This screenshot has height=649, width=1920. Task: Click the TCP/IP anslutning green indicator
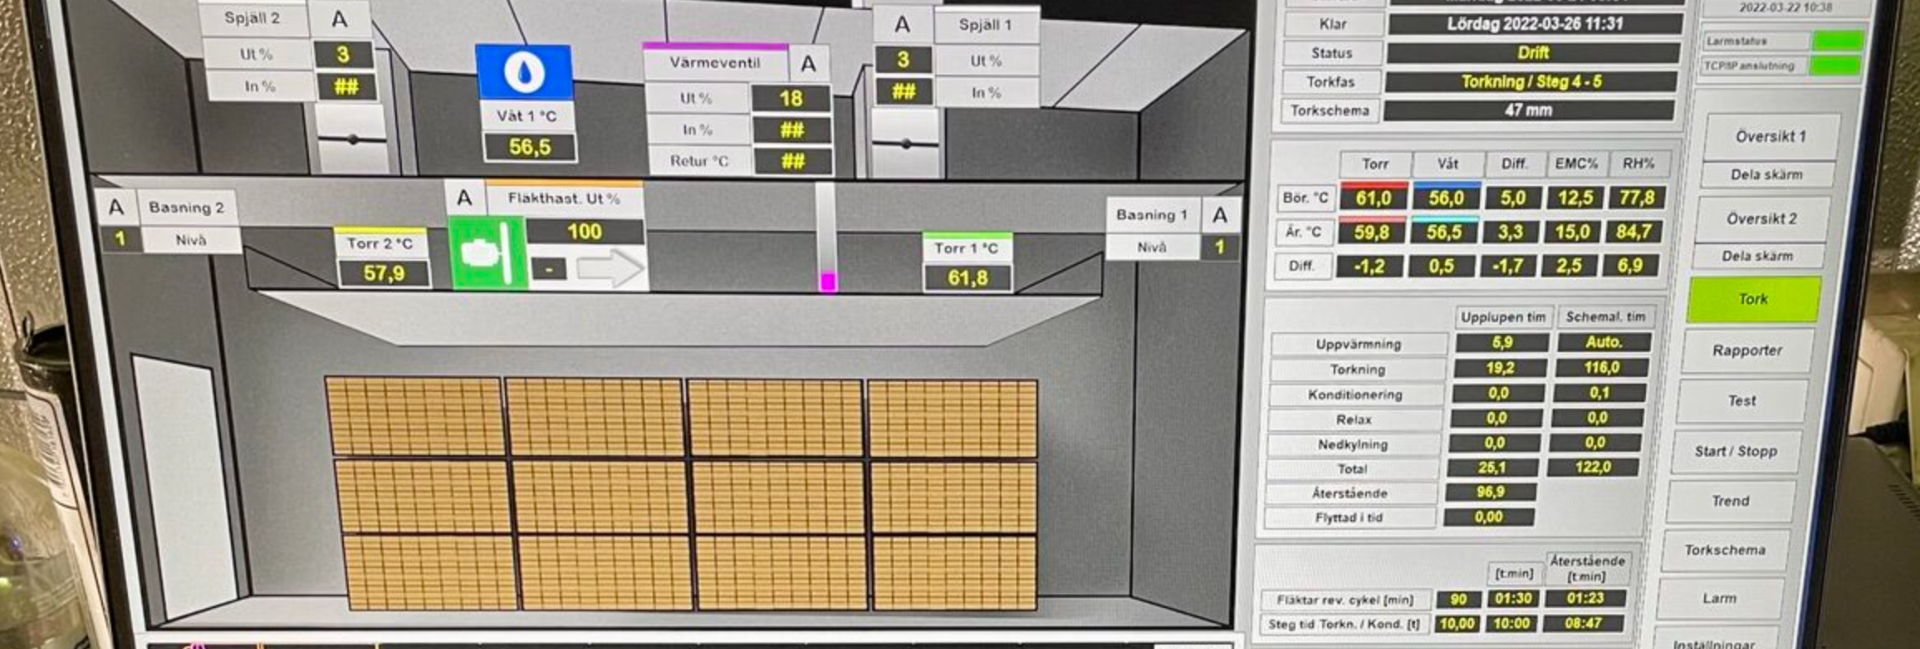coord(1836,65)
